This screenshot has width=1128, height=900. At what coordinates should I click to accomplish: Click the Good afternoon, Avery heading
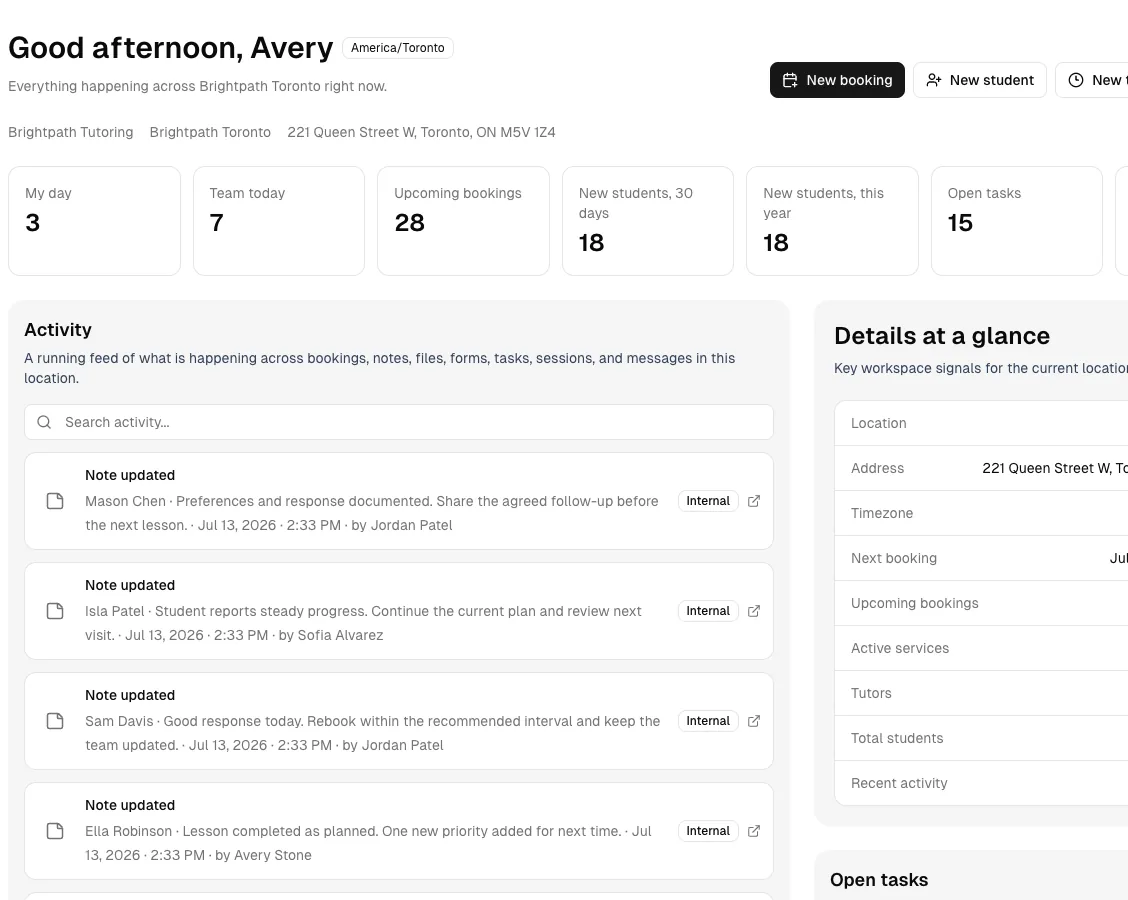click(170, 48)
